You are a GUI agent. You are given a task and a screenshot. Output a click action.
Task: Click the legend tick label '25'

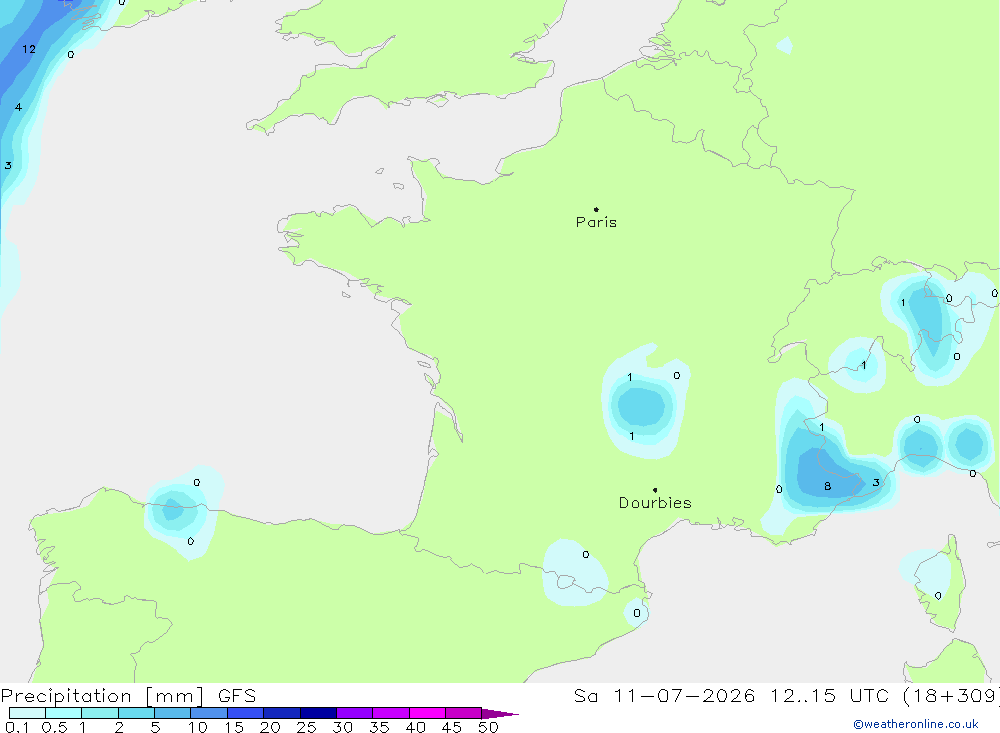(x=306, y=727)
